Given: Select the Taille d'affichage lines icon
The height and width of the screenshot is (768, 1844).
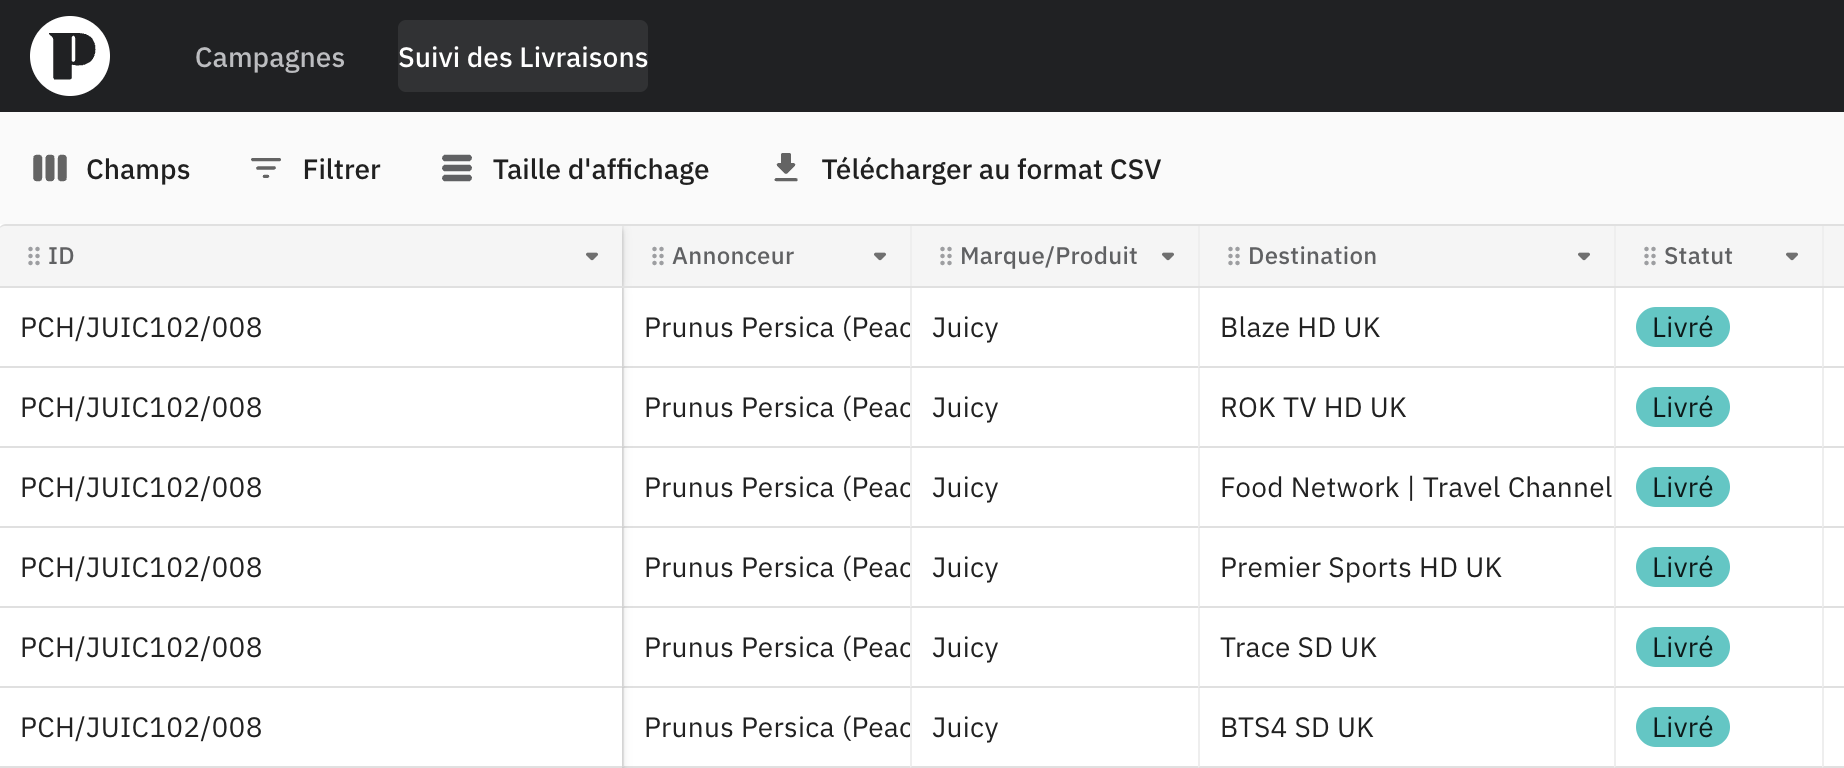Looking at the screenshot, I should click(x=457, y=168).
